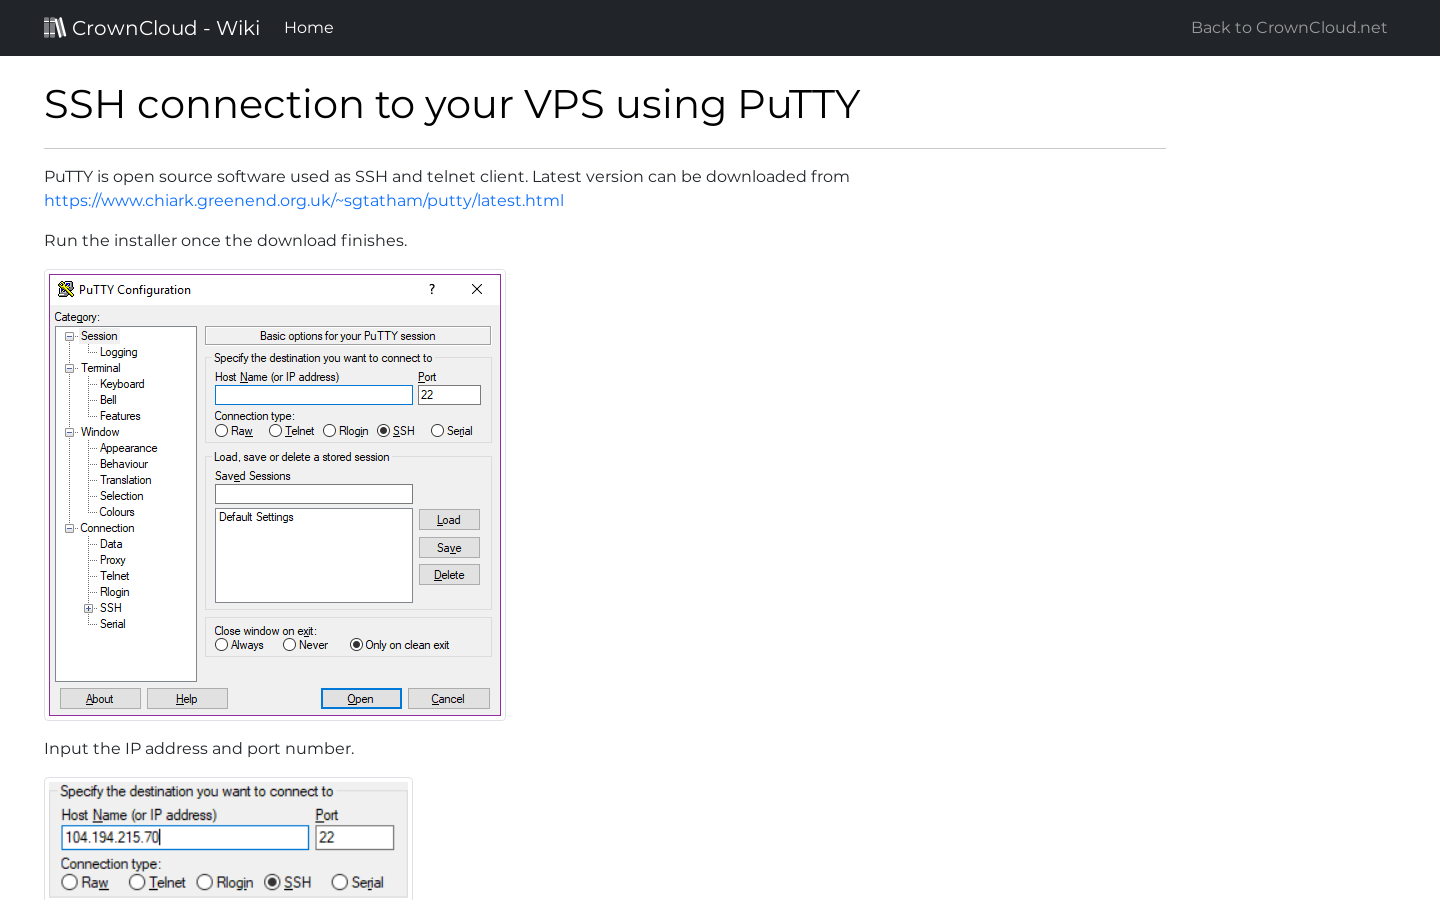Click the Delete button
Image resolution: width=1440 pixels, height=900 pixels.
pos(449,575)
